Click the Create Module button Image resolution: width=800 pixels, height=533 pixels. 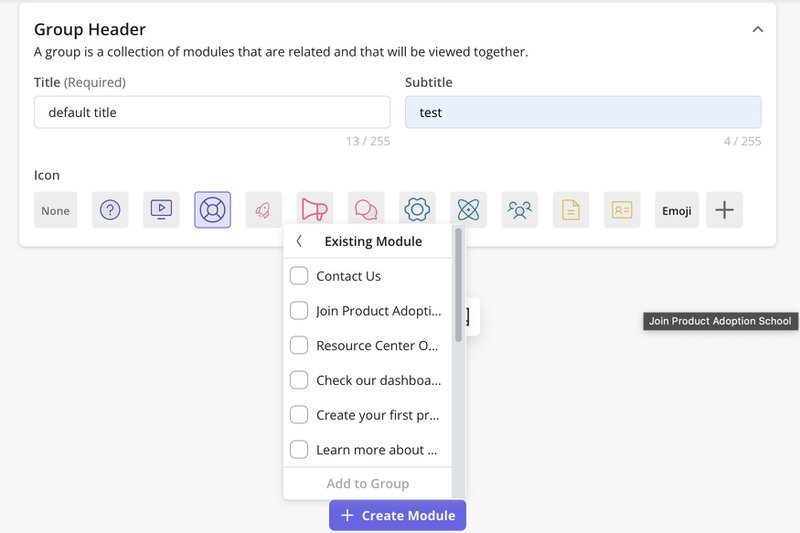398,516
